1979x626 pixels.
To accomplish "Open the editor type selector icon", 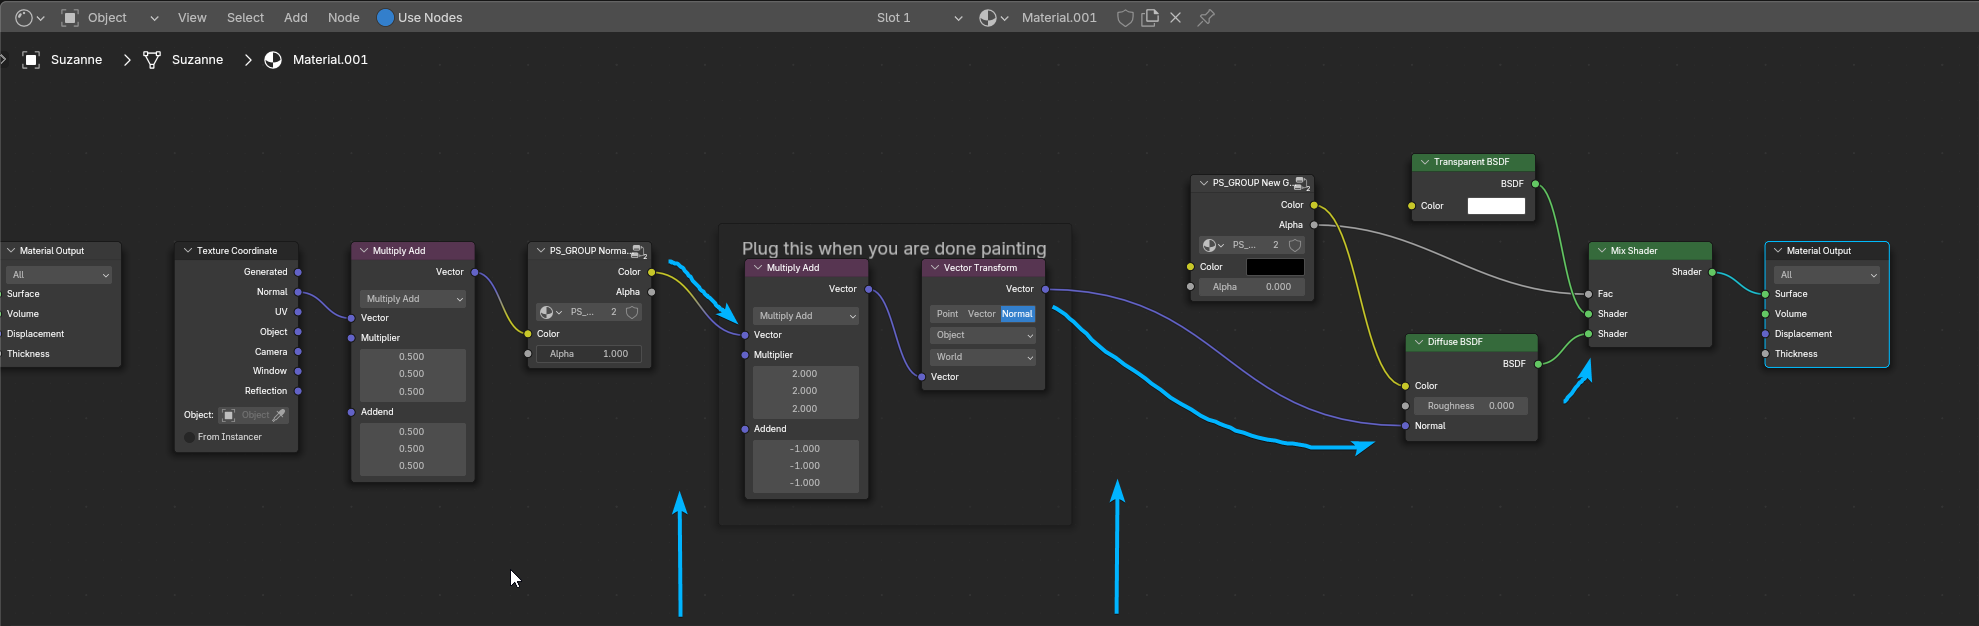I will (x=29, y=17).
